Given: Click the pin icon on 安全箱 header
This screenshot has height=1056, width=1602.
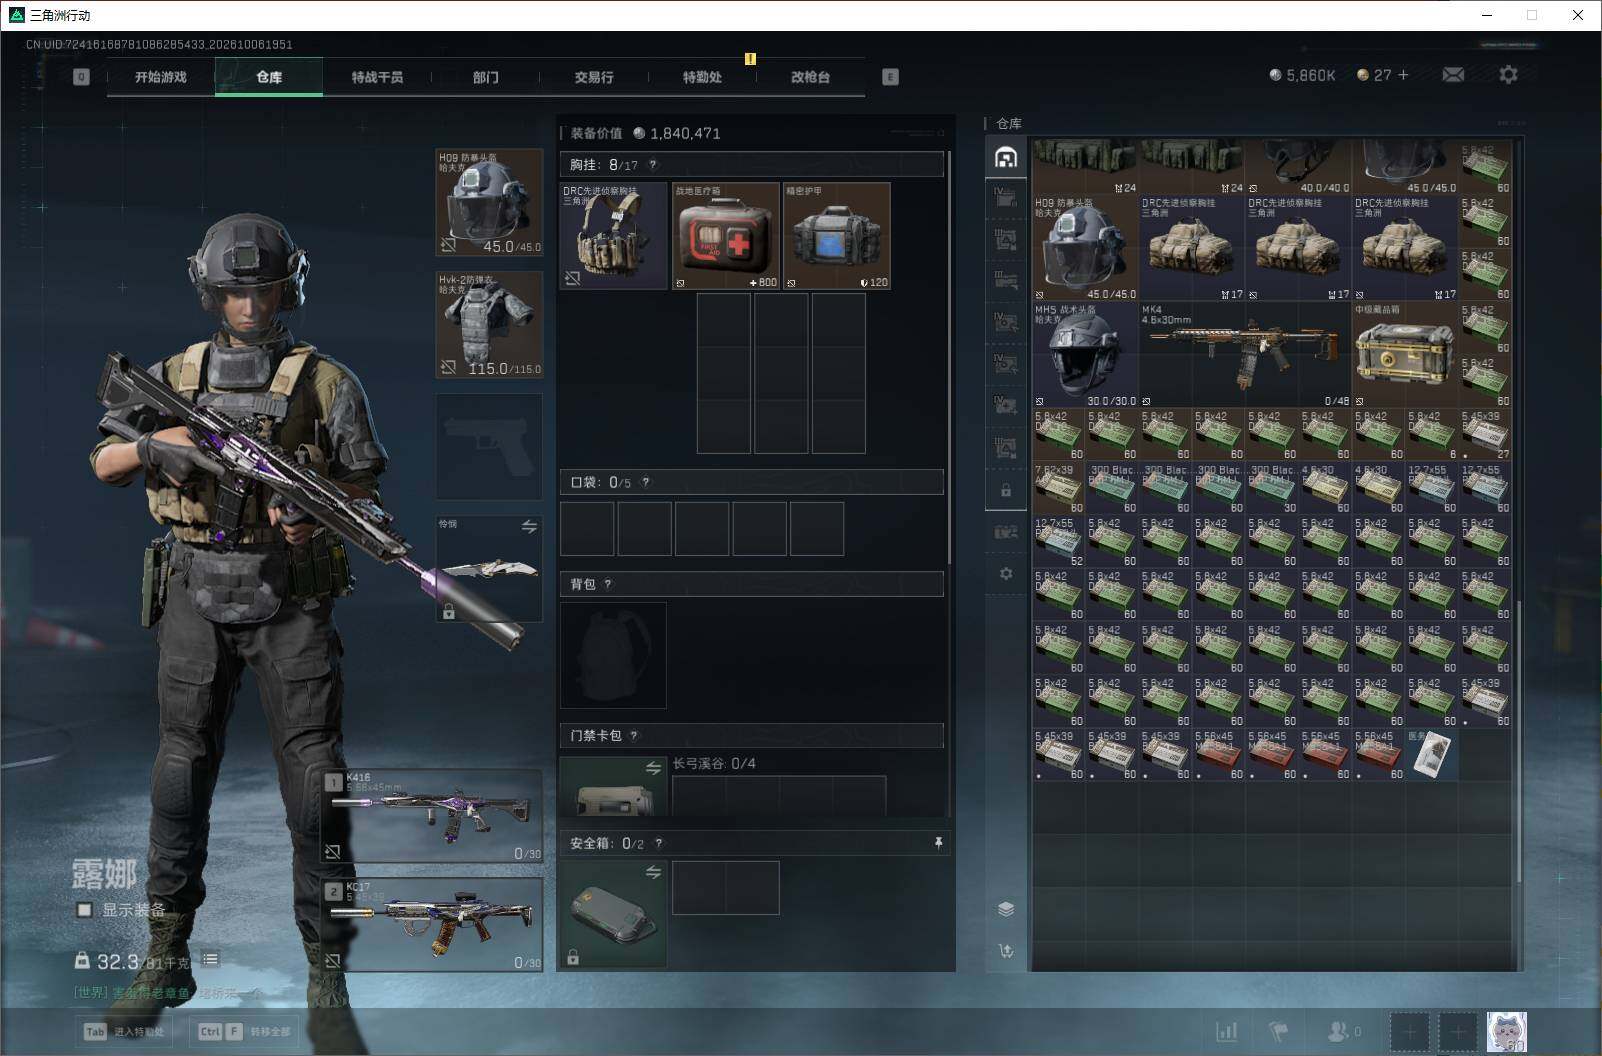Looking at the screenshot, I should [938, 843].
